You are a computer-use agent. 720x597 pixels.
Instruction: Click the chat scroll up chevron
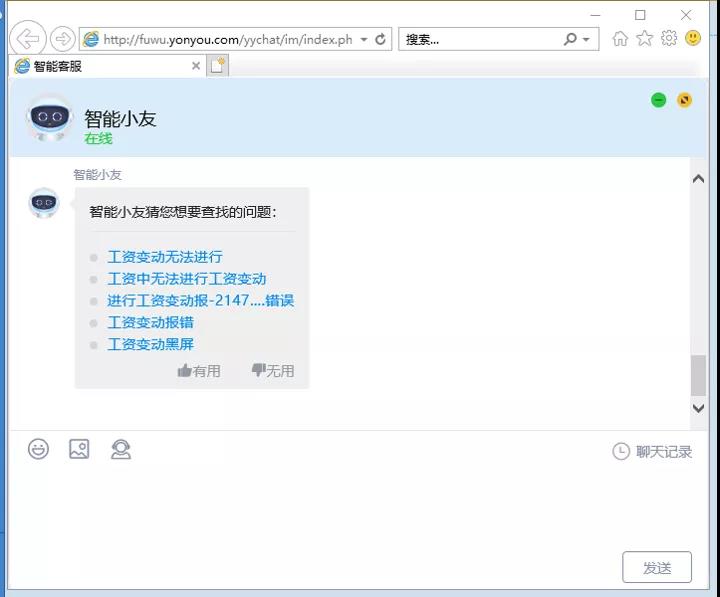coord(698,179)
